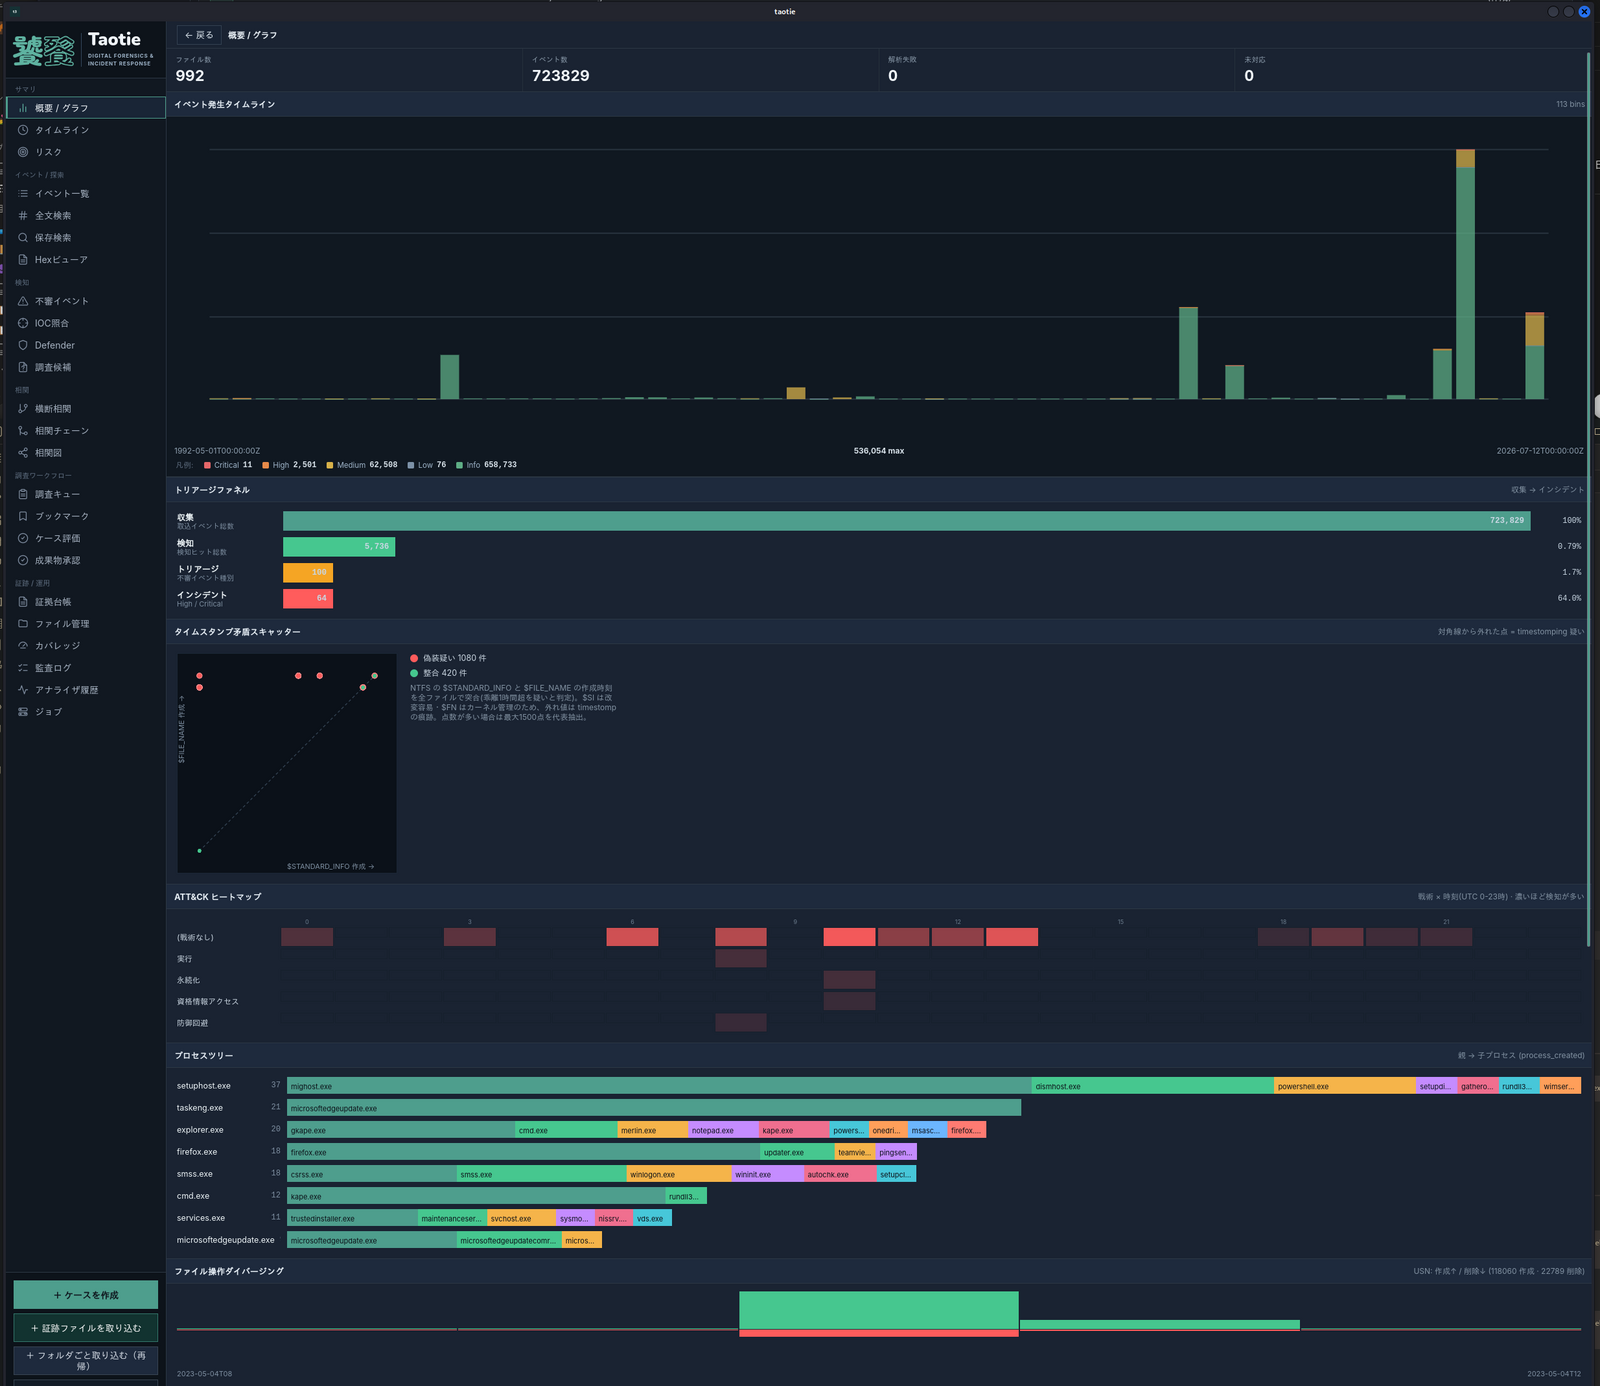Click the IOC照合 crosshair icon
1600x1386 pixels.
click(x=23, y=323)
